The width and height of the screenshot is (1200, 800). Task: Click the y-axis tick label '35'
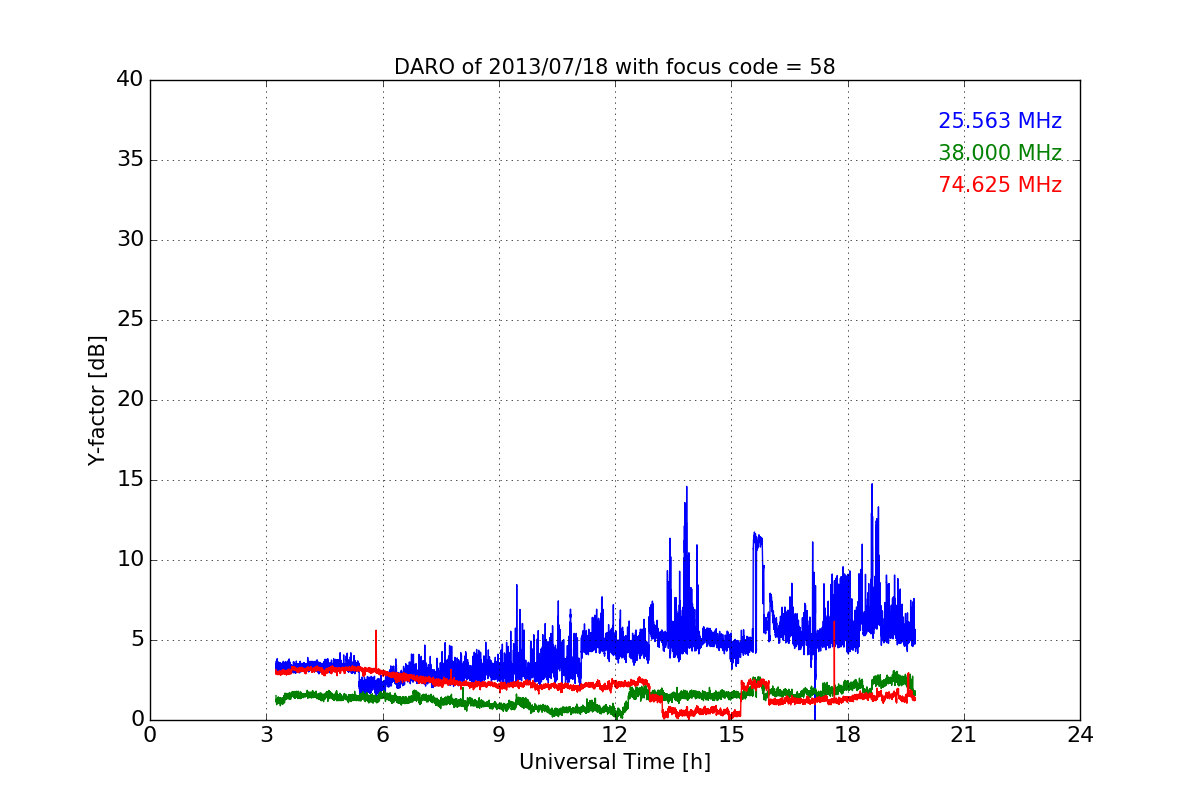tap(130, 160)
